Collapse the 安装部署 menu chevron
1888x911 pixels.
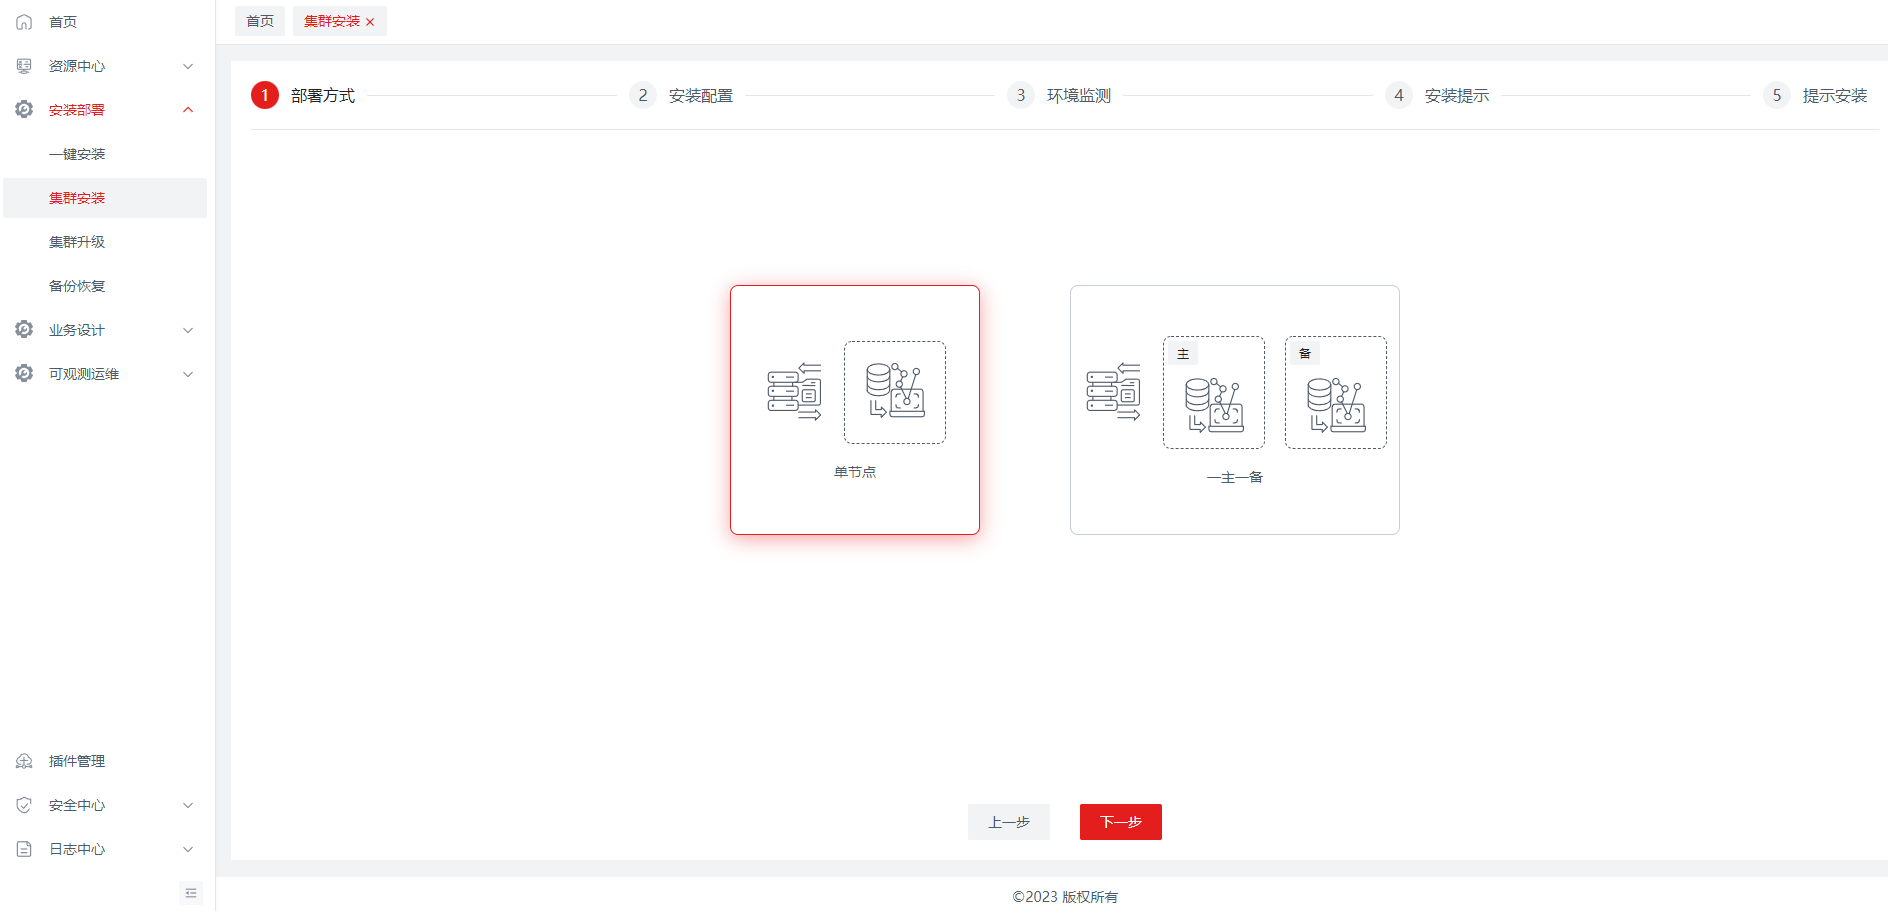pos(188,110)
